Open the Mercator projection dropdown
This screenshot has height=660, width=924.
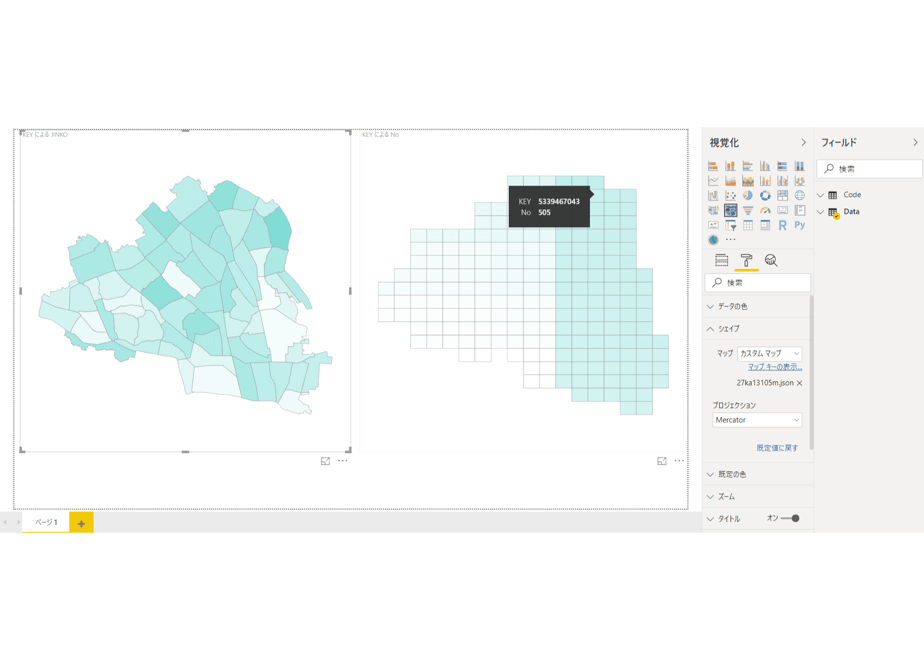(757, 420)
